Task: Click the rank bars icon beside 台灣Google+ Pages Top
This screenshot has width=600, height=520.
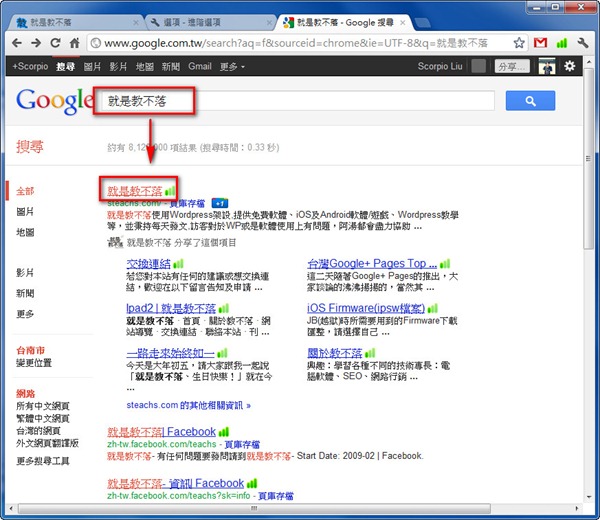Action: 445,264
